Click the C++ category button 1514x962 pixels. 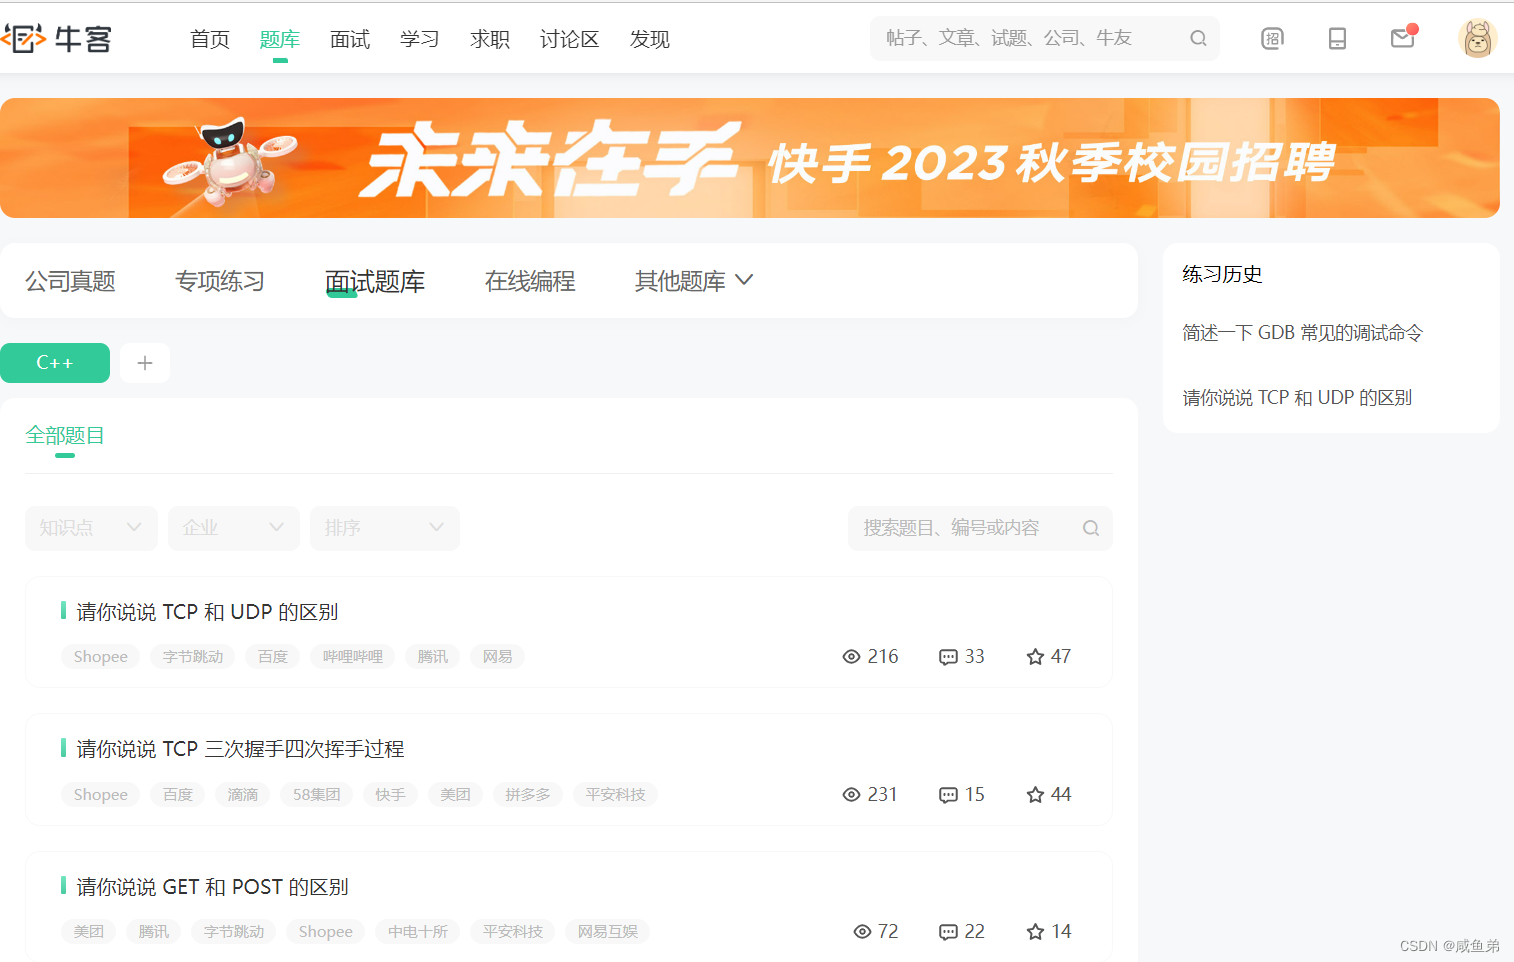pyautogui.click(x=55, y=363)
